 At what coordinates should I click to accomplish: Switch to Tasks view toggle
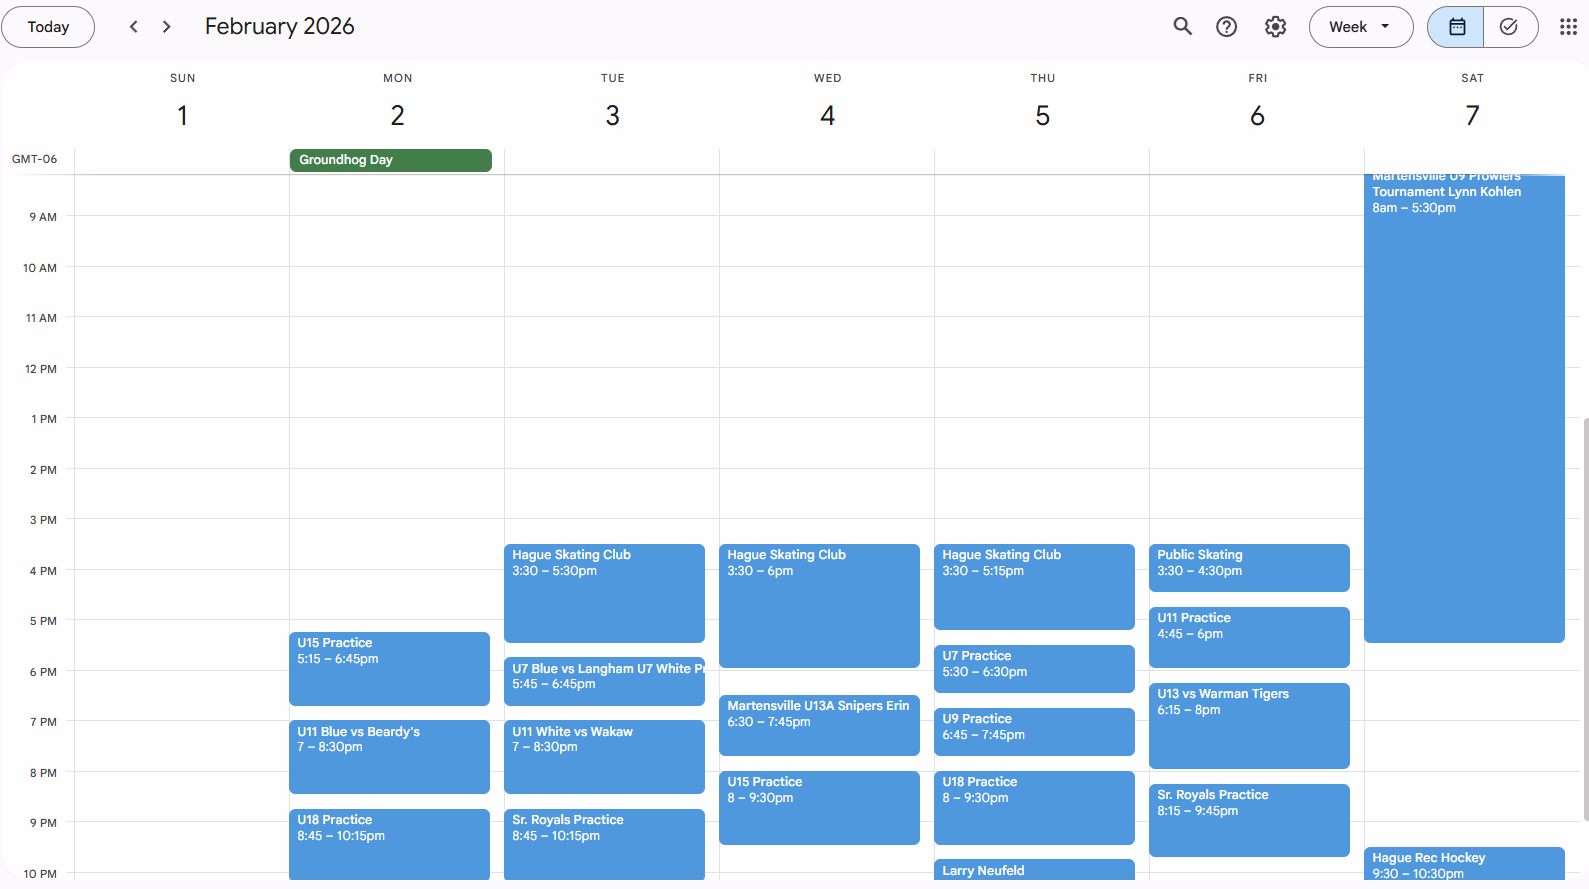[1509, 27]
